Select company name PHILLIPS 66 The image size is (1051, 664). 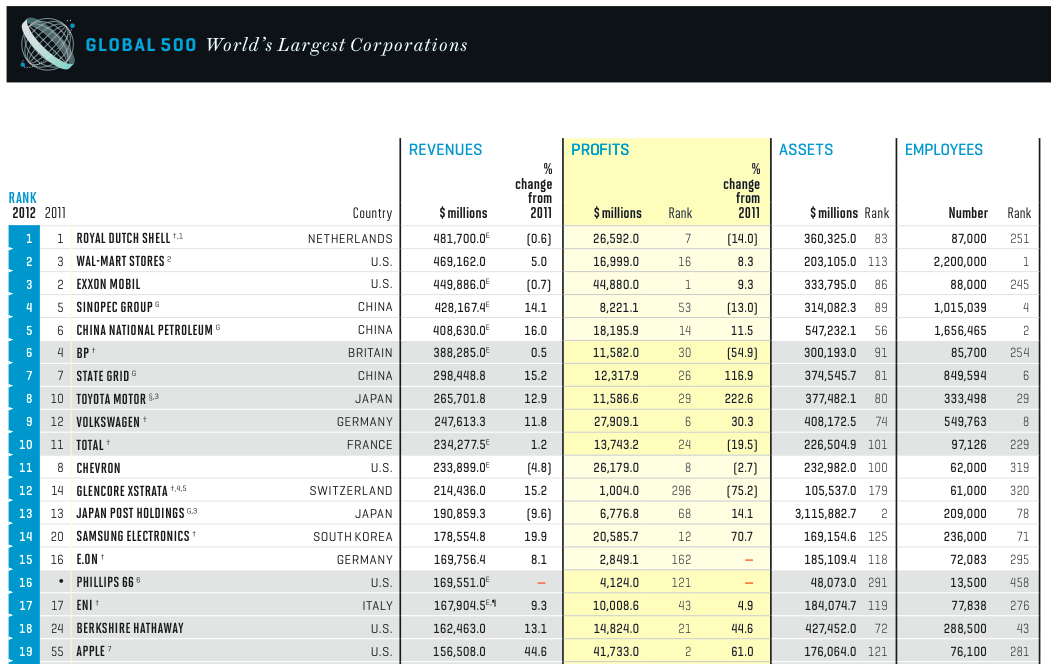click(x=105, y=583)
